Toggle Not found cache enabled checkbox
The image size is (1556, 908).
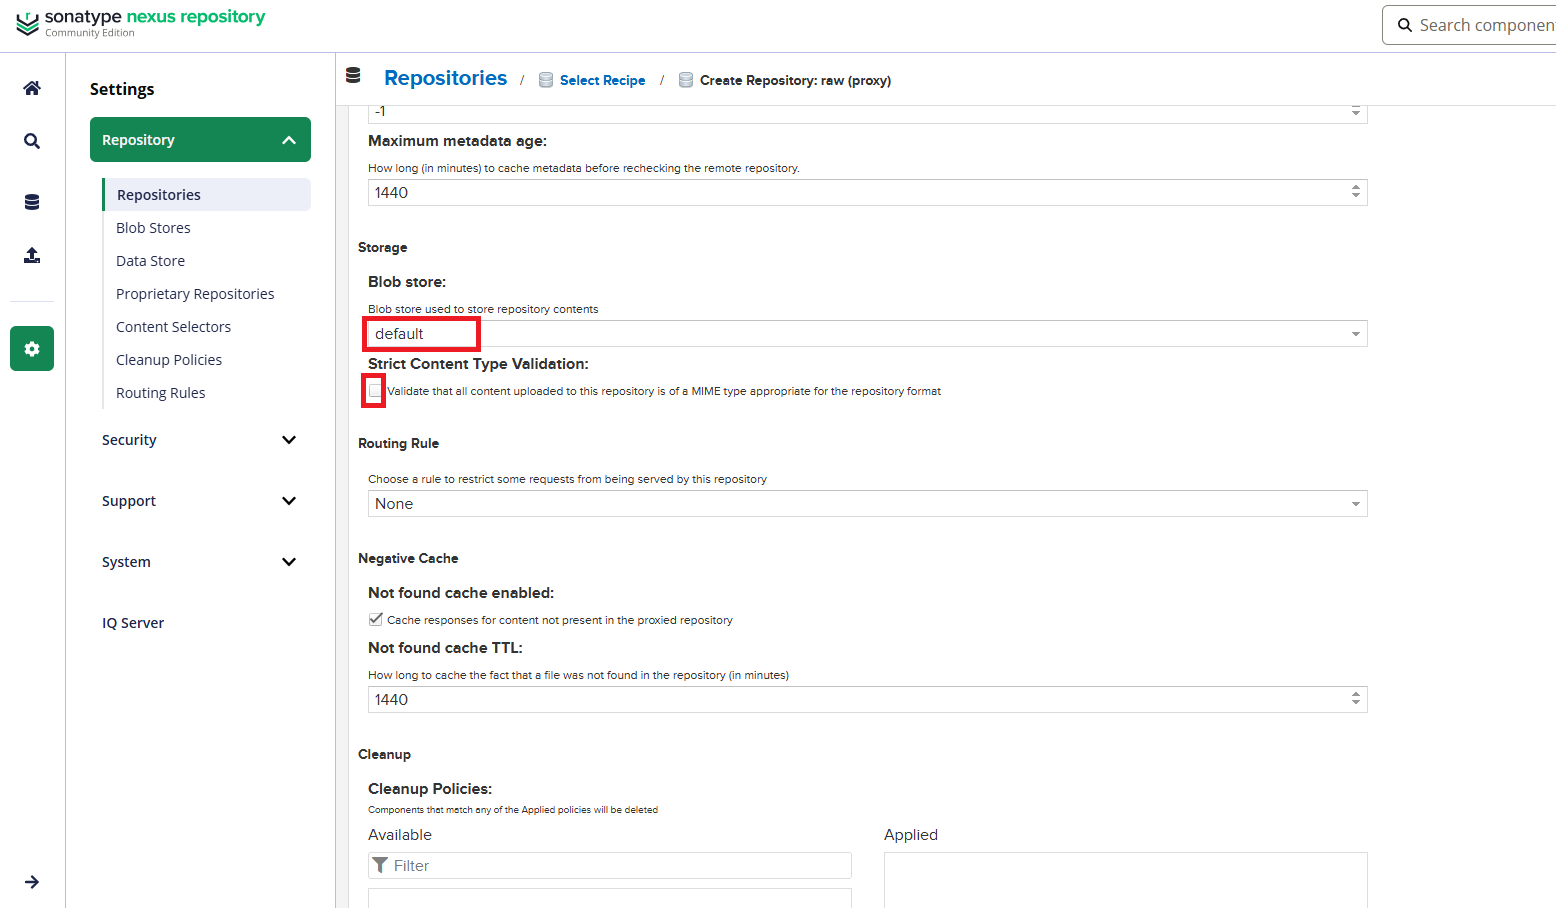(375, 620)
